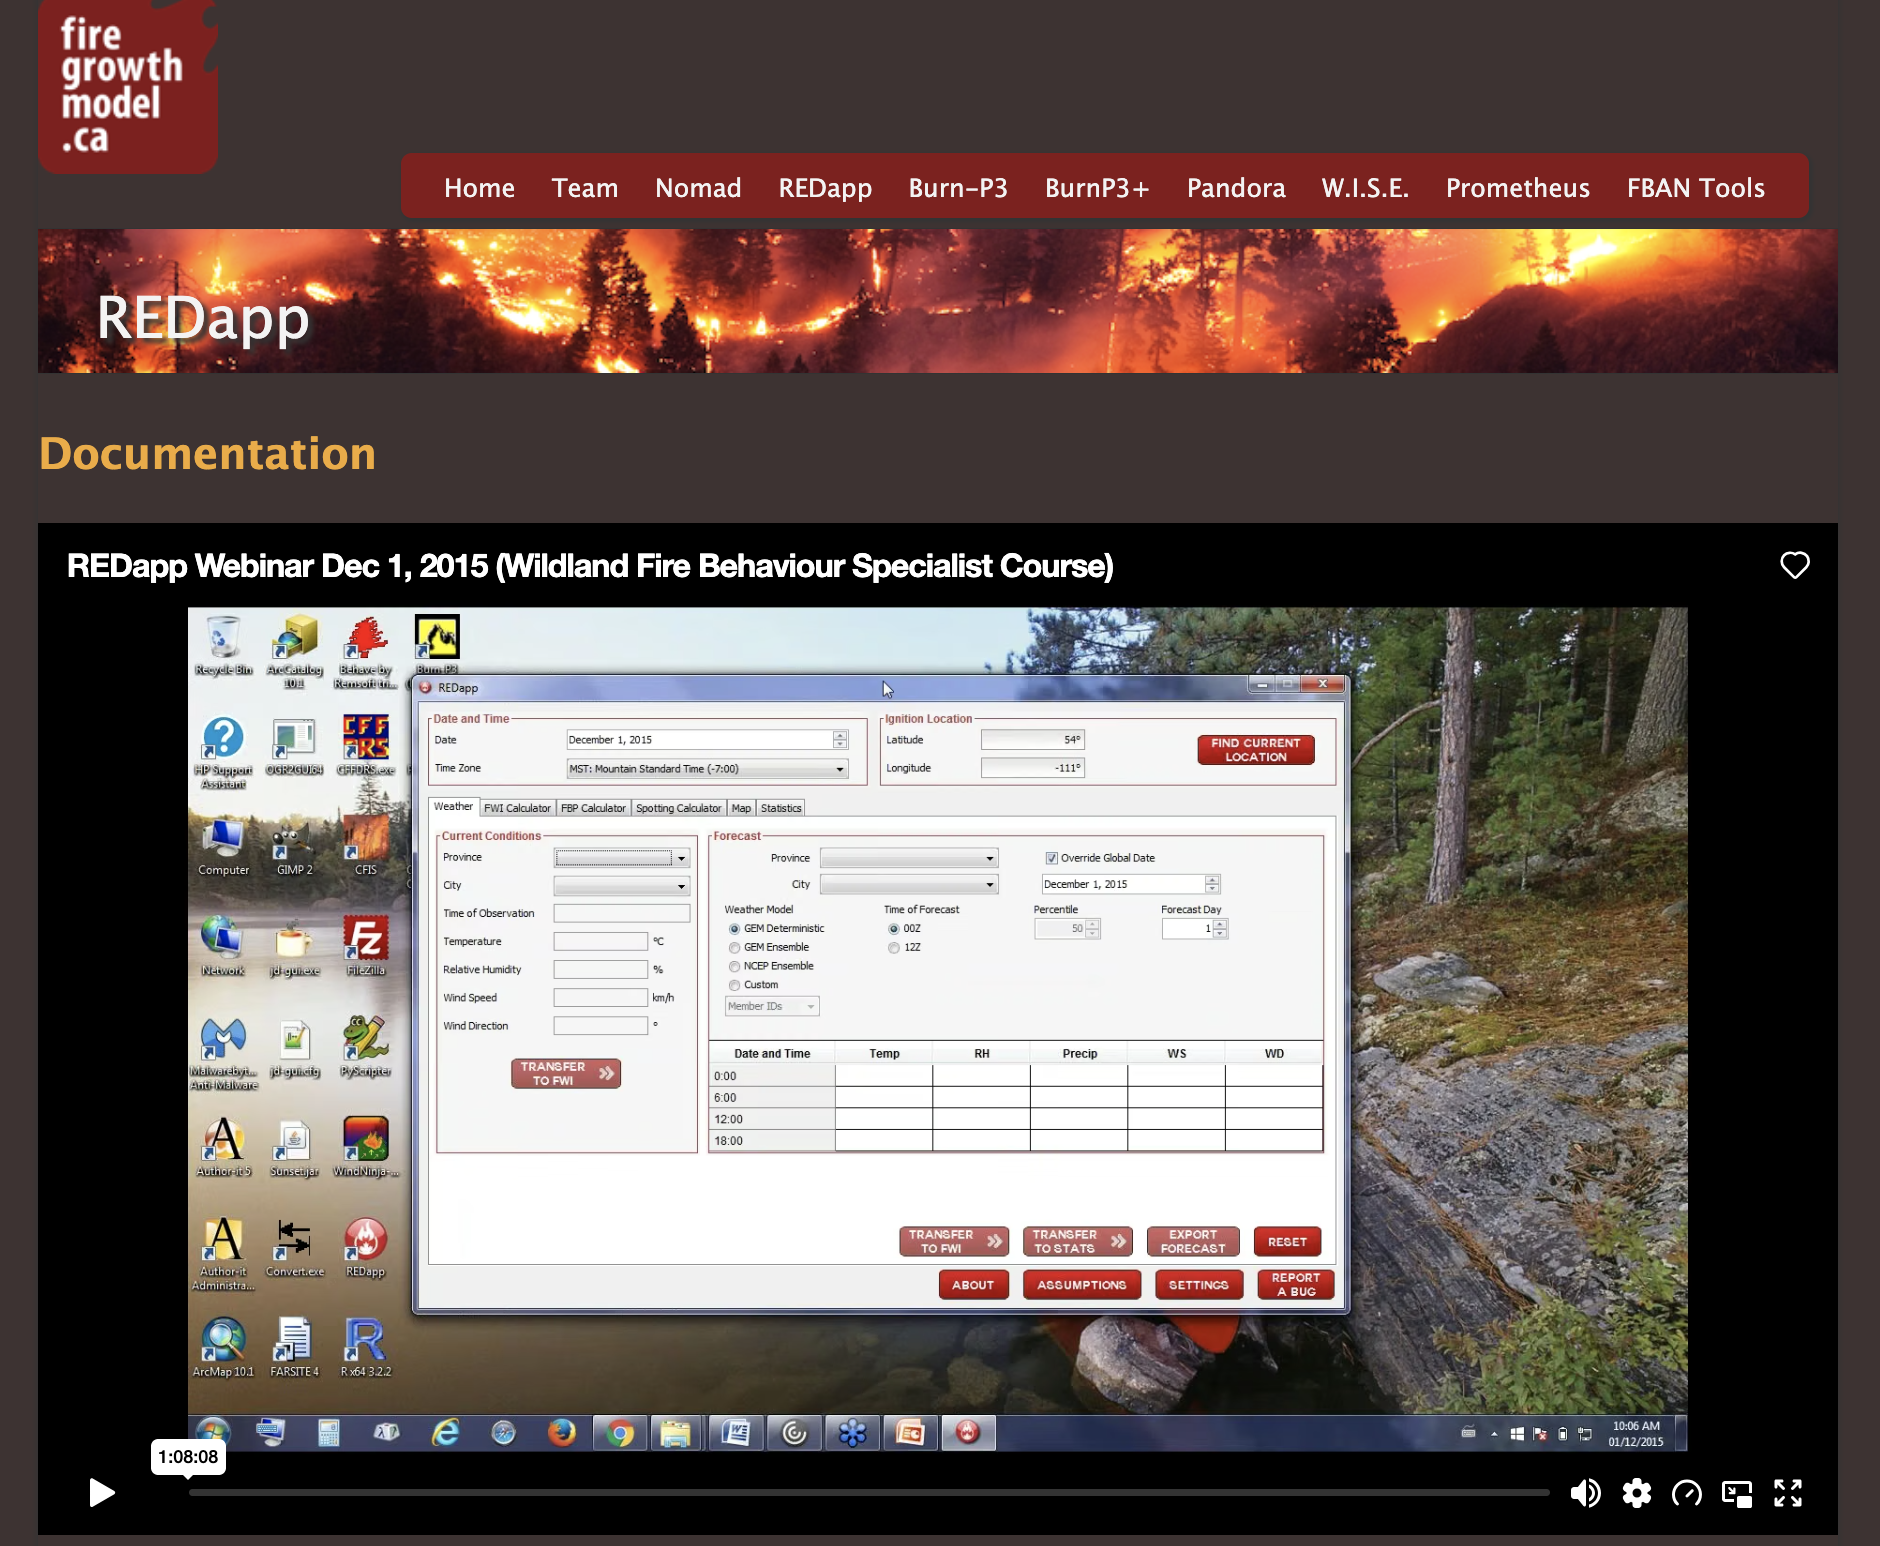This screenshot has height=1546, width=1880.
Task: Switch to the Spotting Calculator tab
Action: point(678,808)
